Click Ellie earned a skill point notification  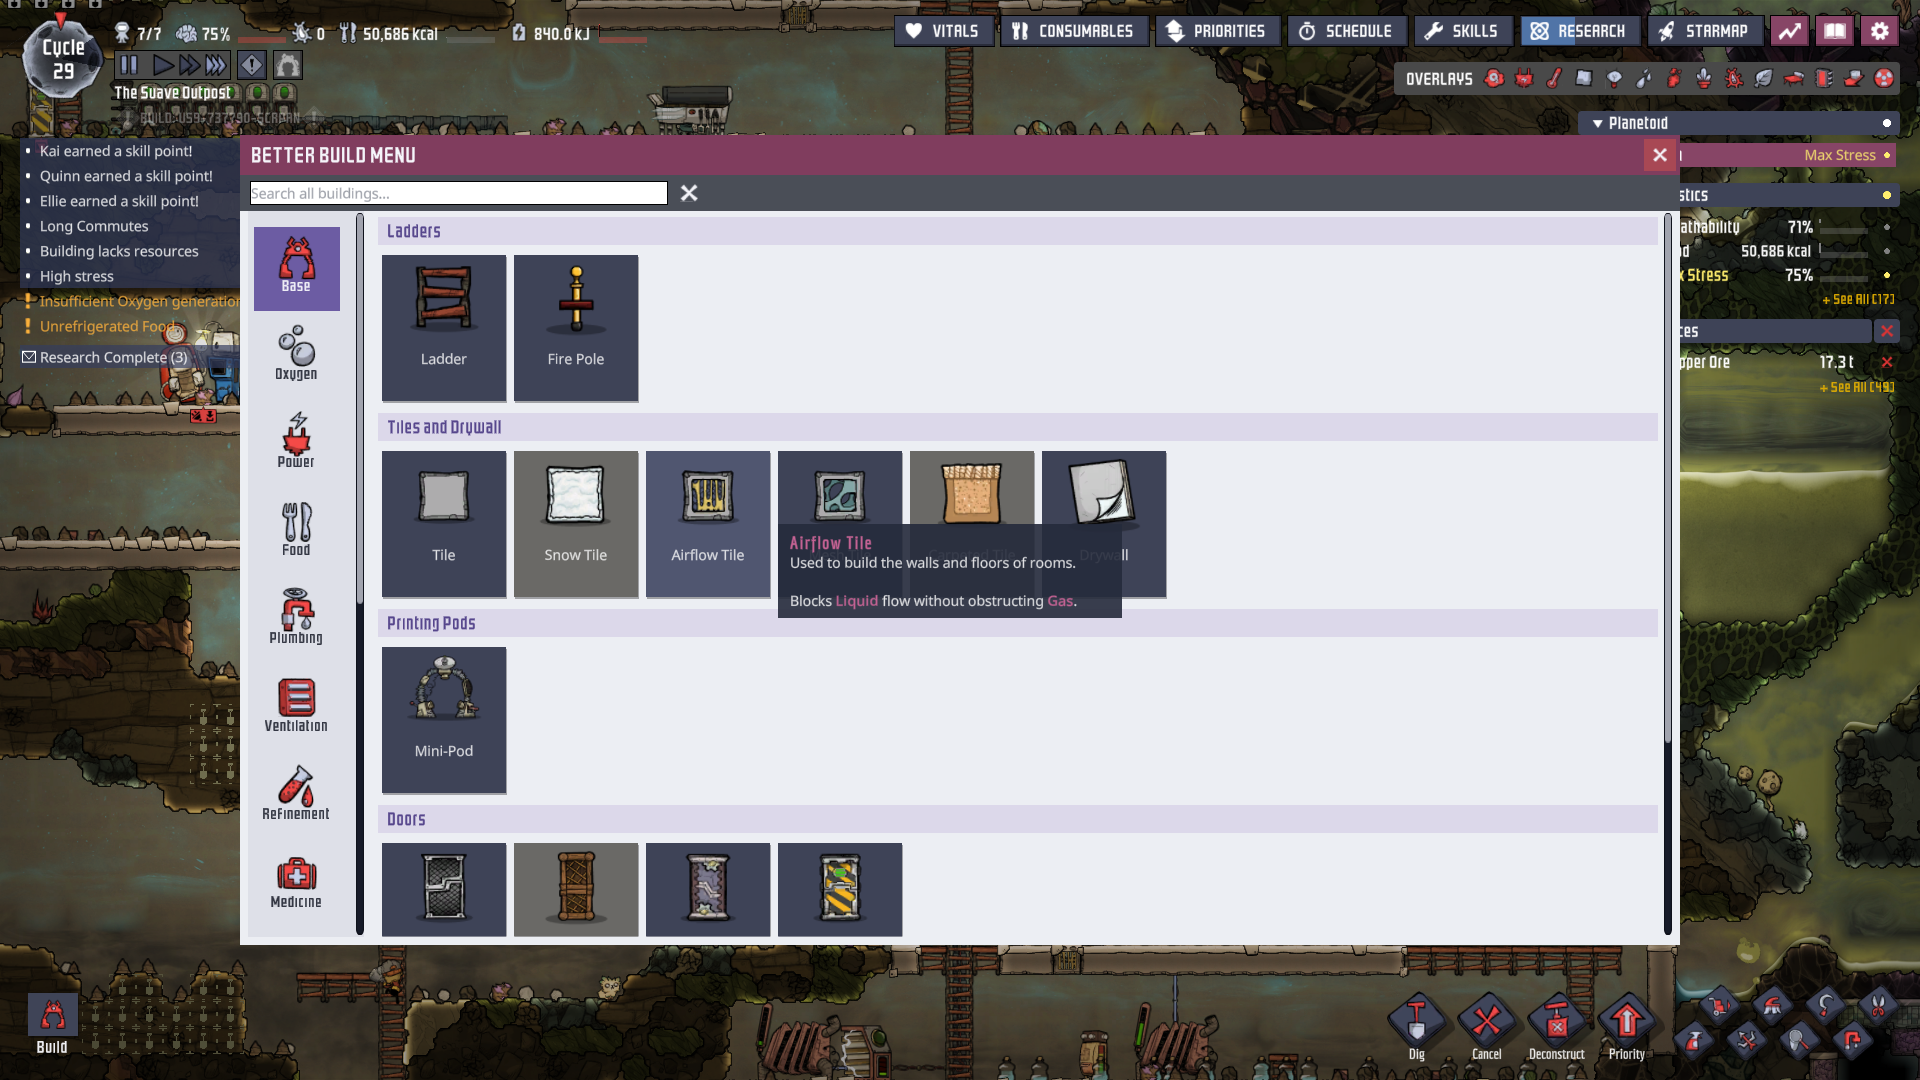[119, 201]
